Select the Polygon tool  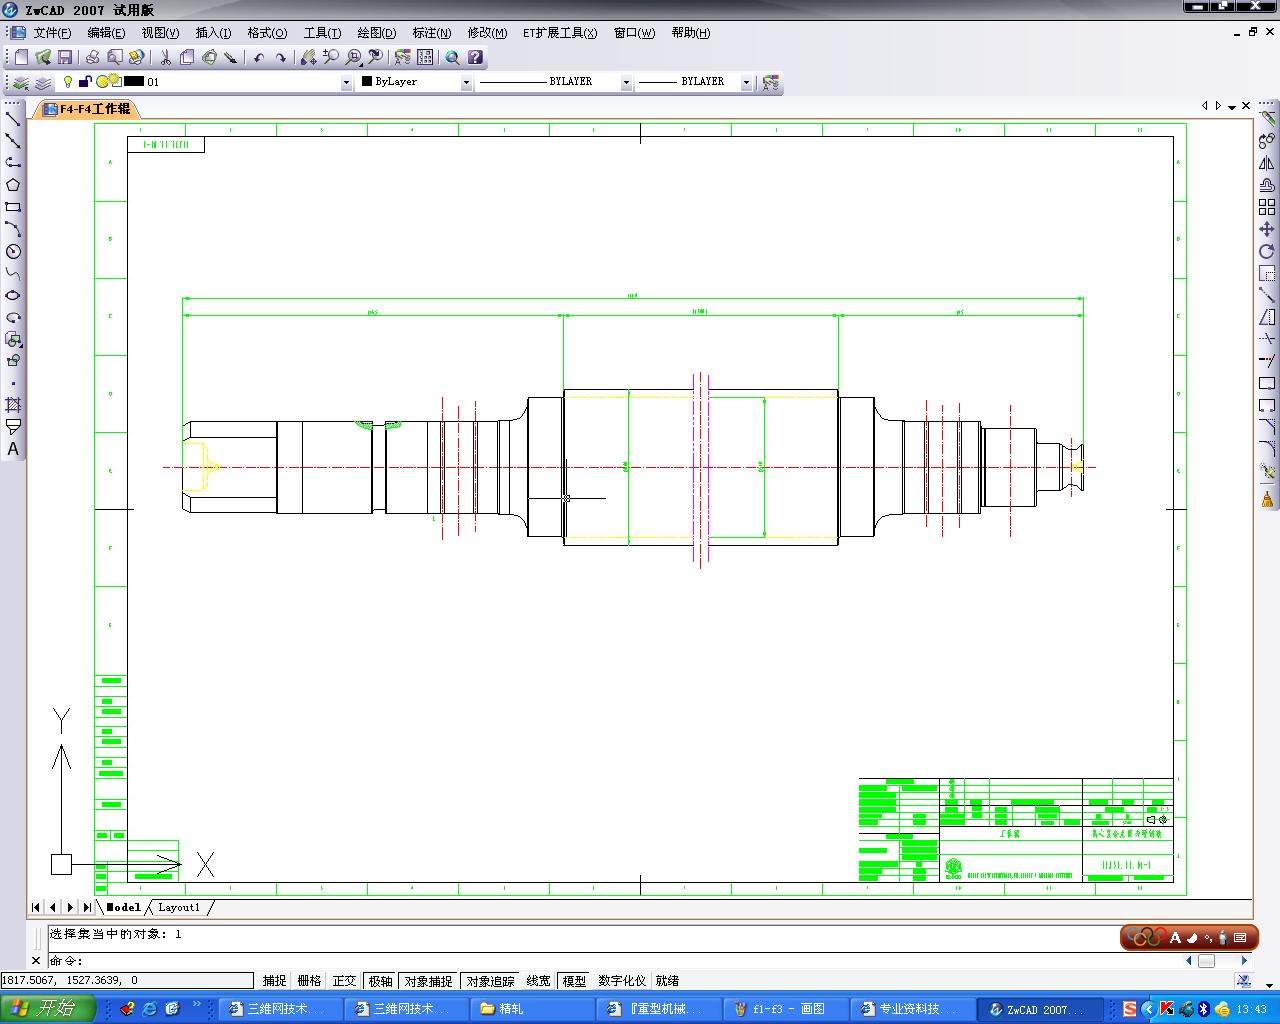13,185
